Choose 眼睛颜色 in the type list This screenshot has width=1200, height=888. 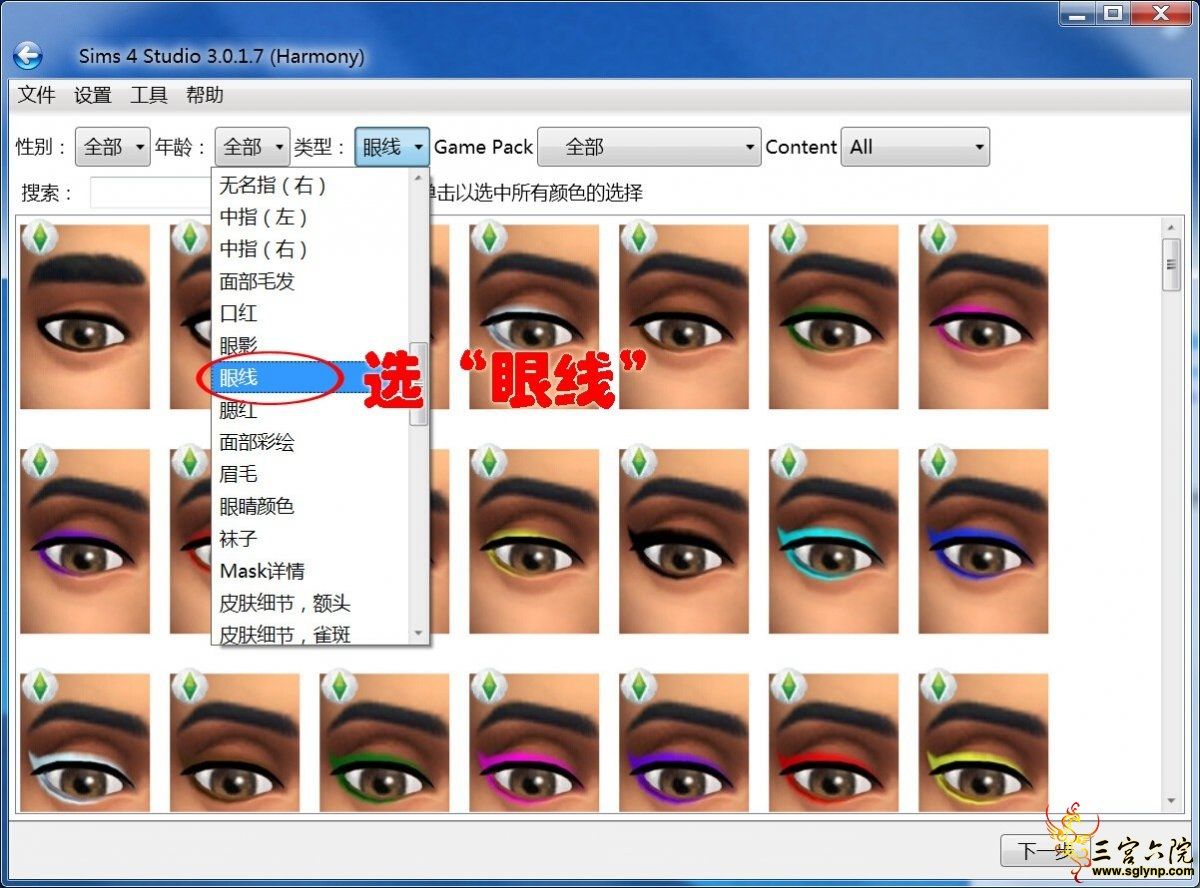(x=311, y=506)
